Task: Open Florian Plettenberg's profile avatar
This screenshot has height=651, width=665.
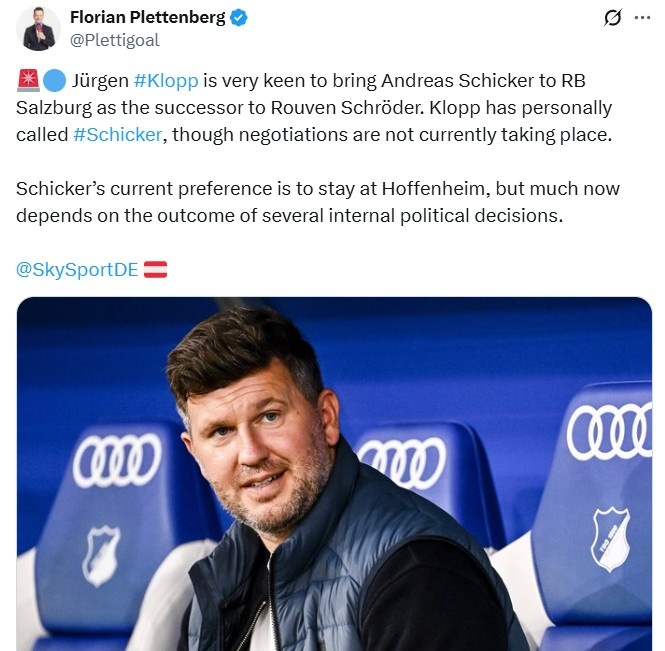Action: click(x=38, y=28)
